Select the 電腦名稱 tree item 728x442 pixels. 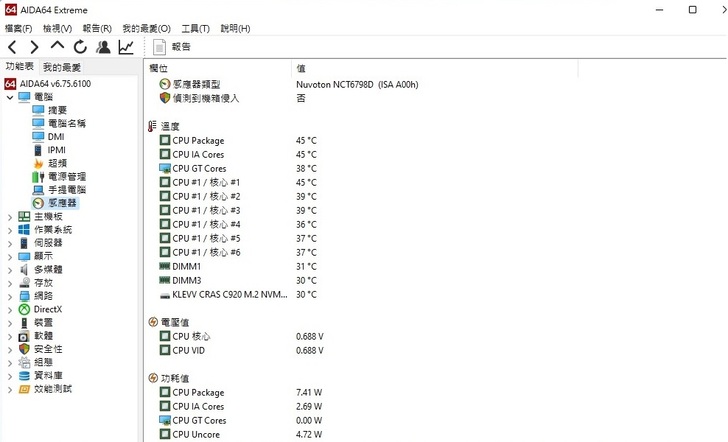tap(67, 124)
